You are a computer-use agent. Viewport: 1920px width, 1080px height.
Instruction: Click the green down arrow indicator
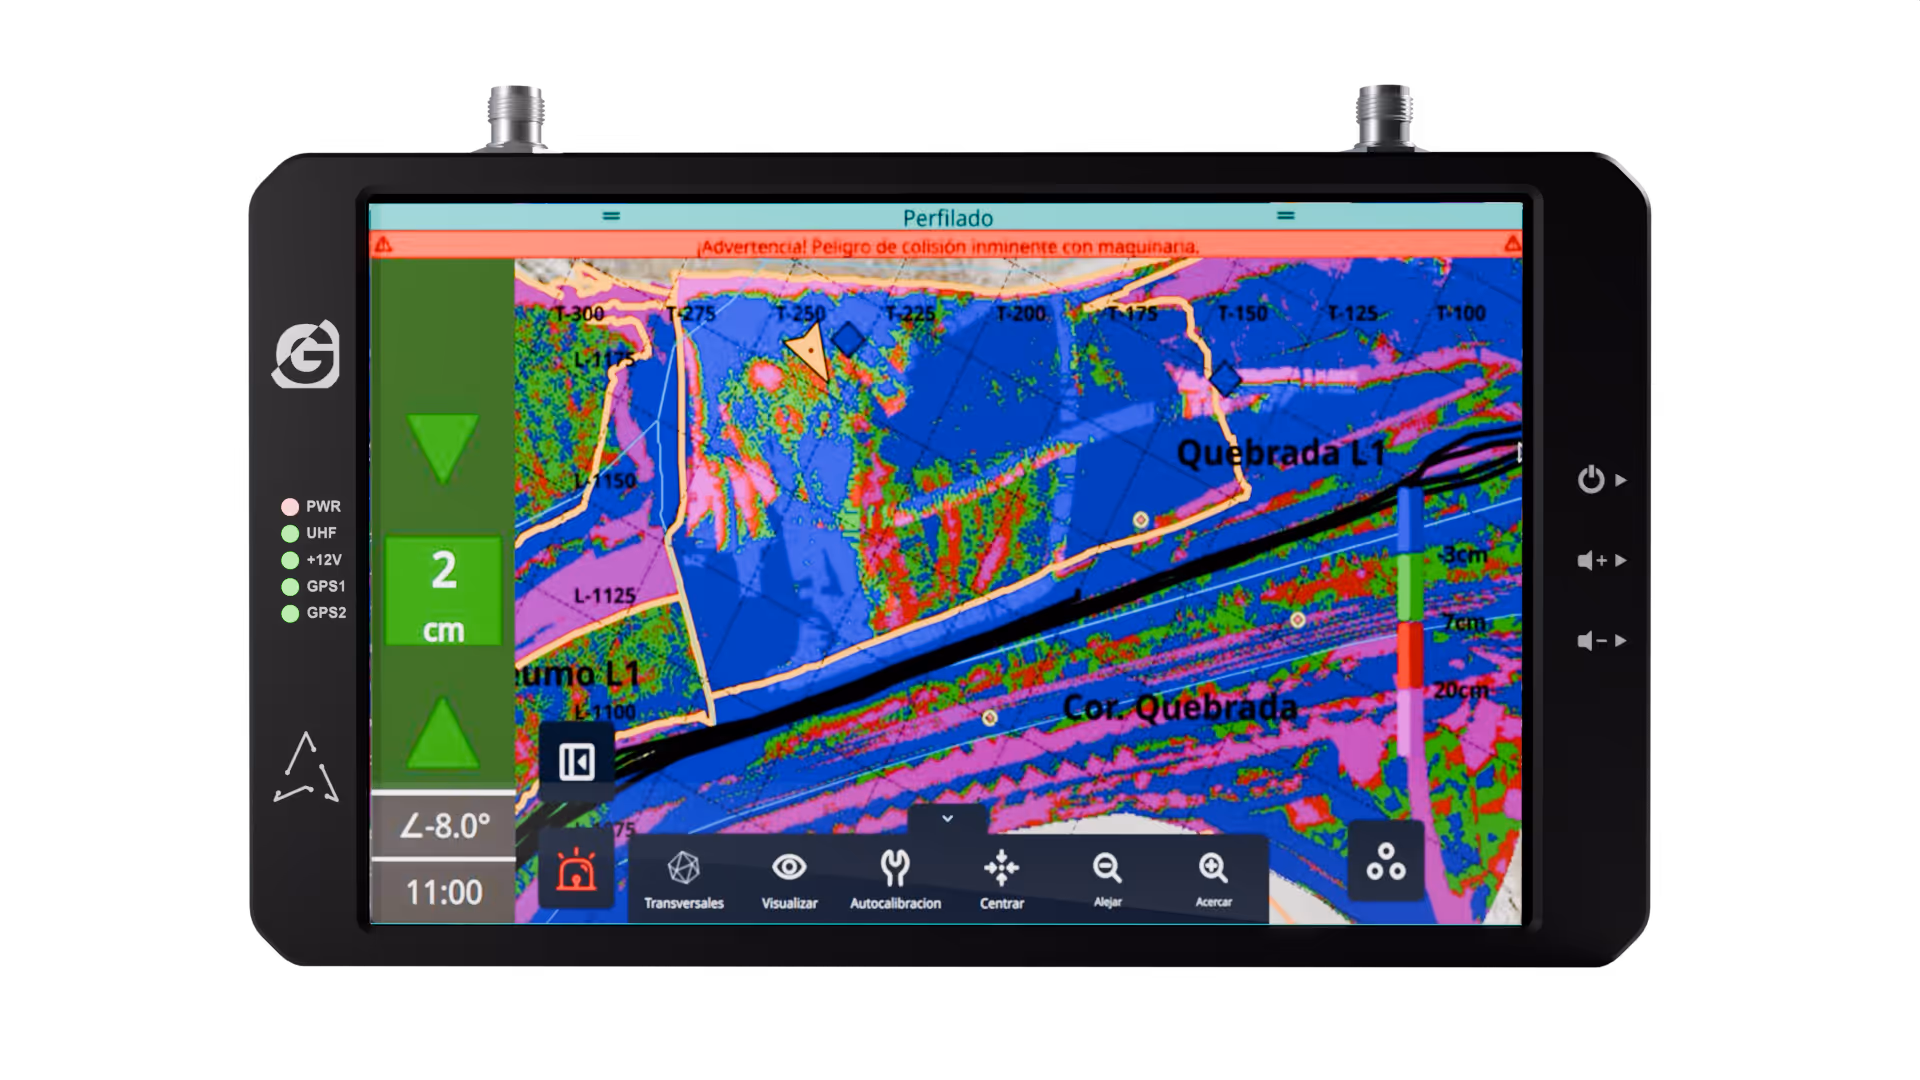(443, 448)
